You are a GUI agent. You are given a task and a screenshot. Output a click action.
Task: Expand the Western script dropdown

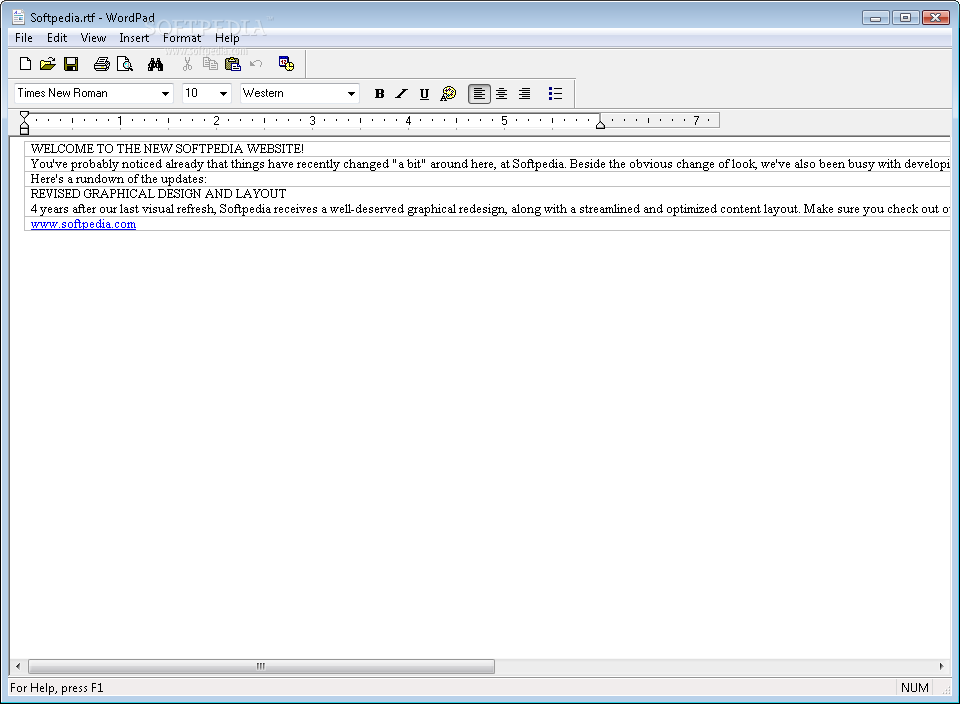[351, 94]
